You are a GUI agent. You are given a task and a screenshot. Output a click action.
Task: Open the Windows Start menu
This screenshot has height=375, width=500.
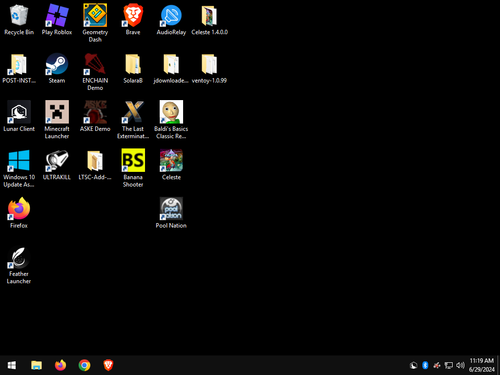(12, 365)
